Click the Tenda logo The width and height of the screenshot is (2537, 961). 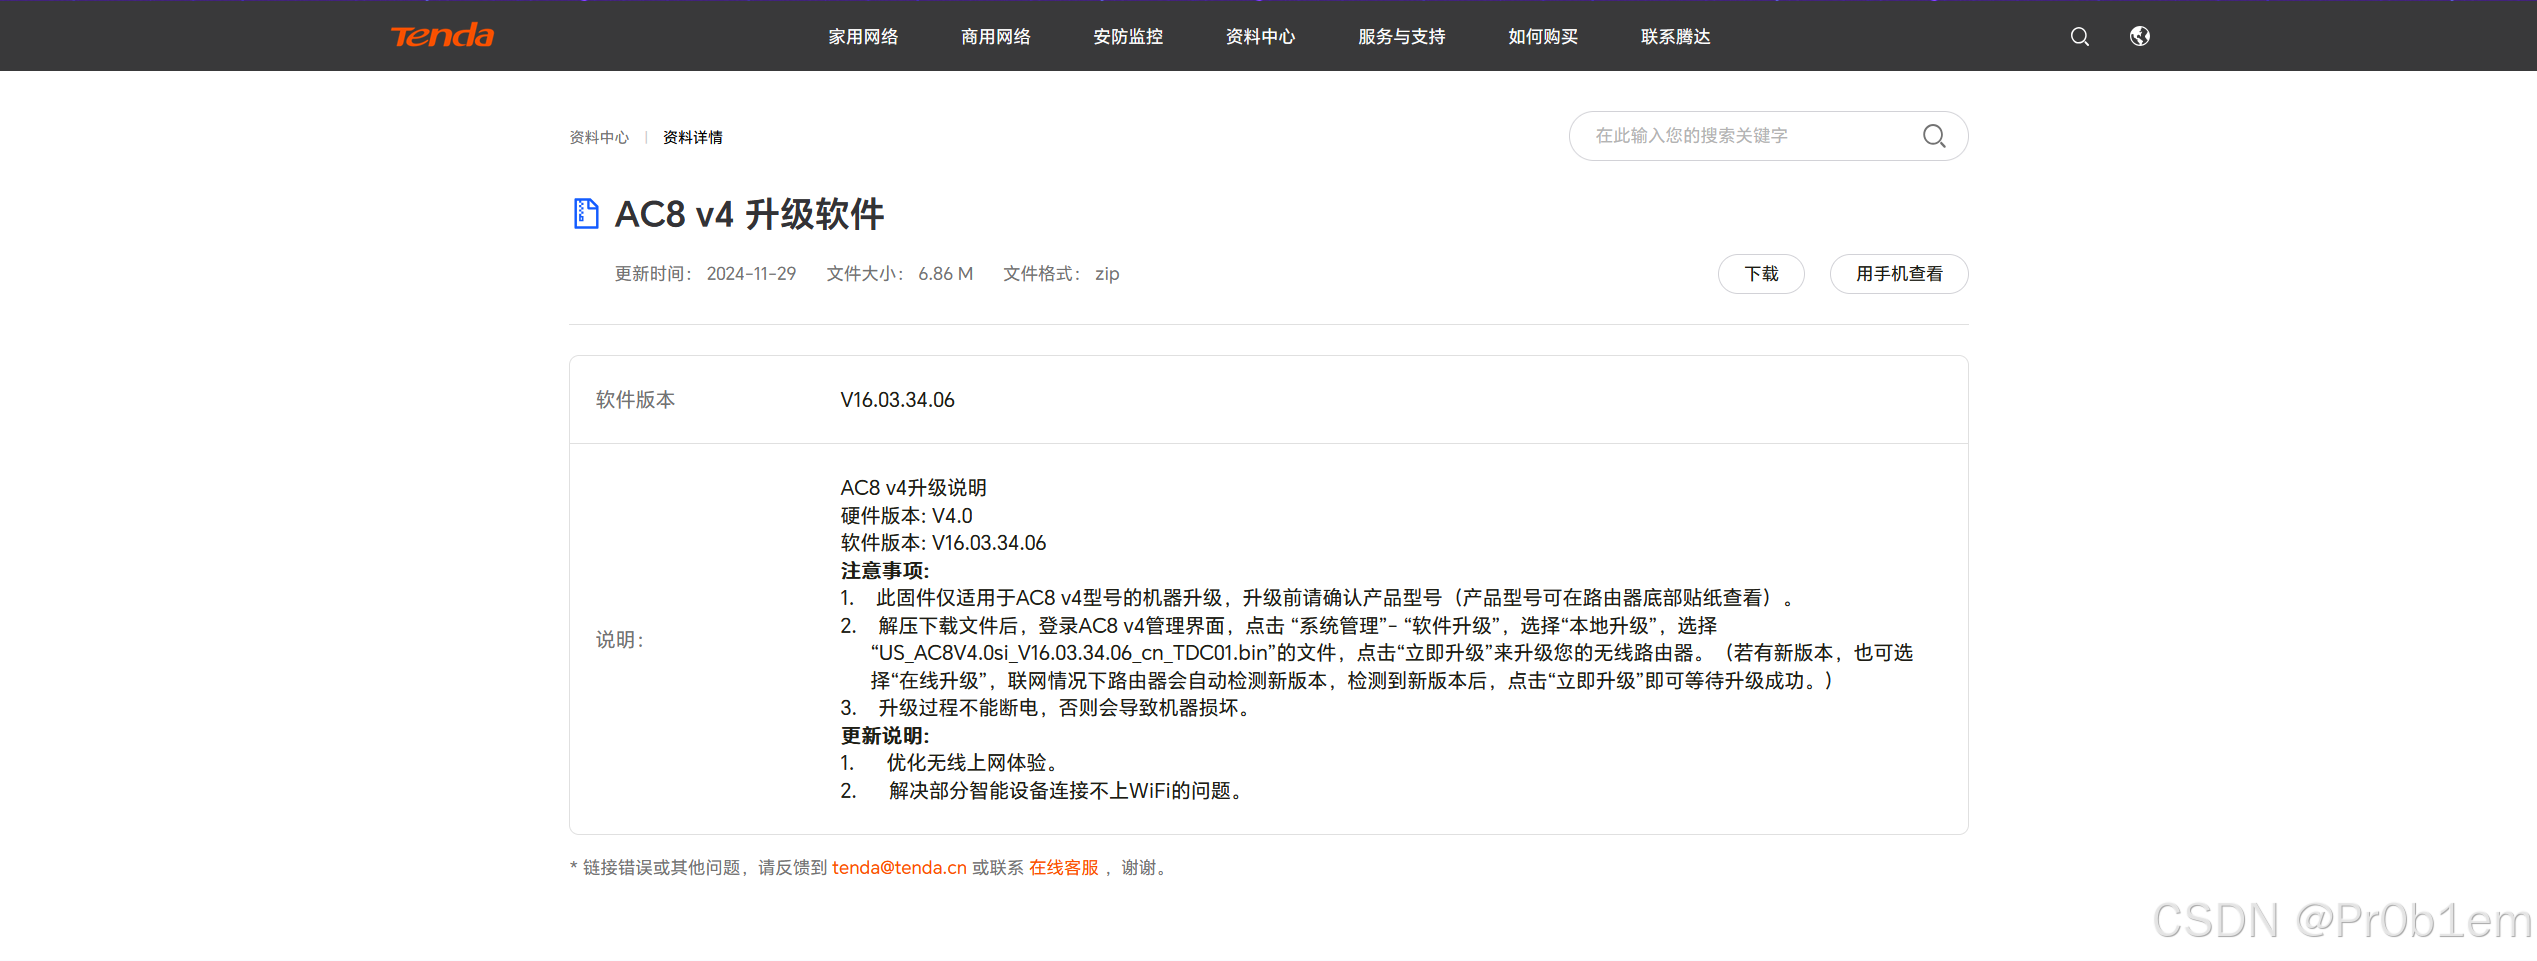tap(442, 36)
